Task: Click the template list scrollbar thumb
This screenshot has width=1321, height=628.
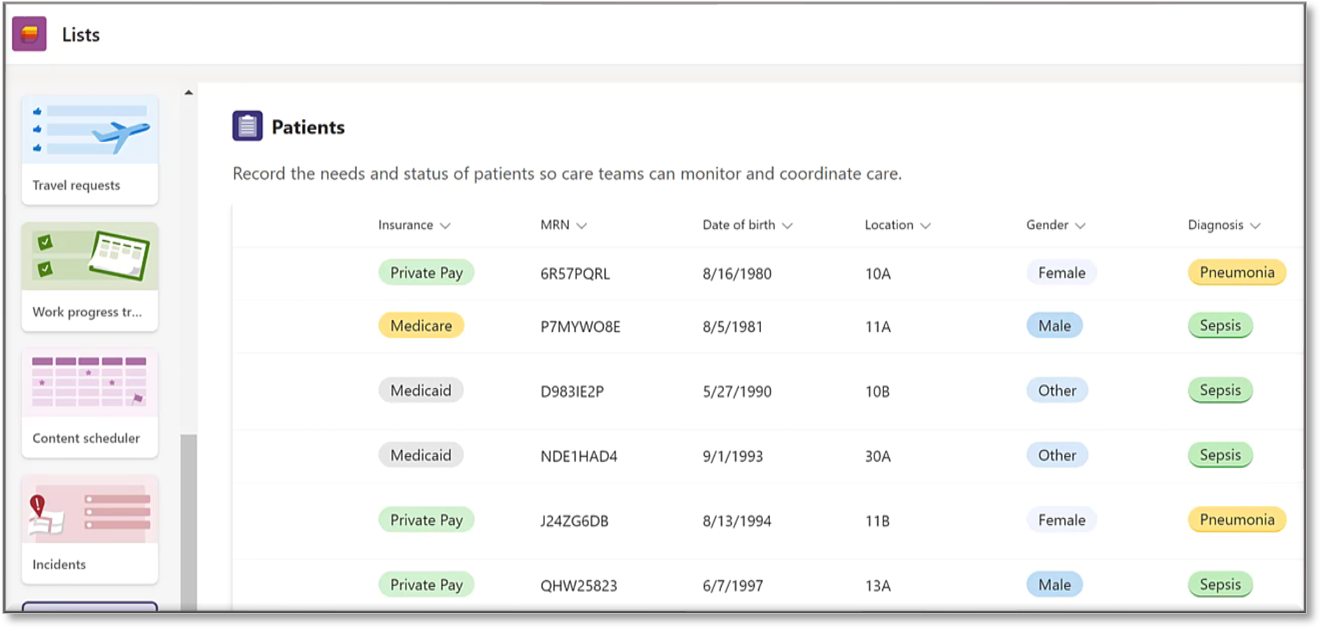Action: (188, 521)
